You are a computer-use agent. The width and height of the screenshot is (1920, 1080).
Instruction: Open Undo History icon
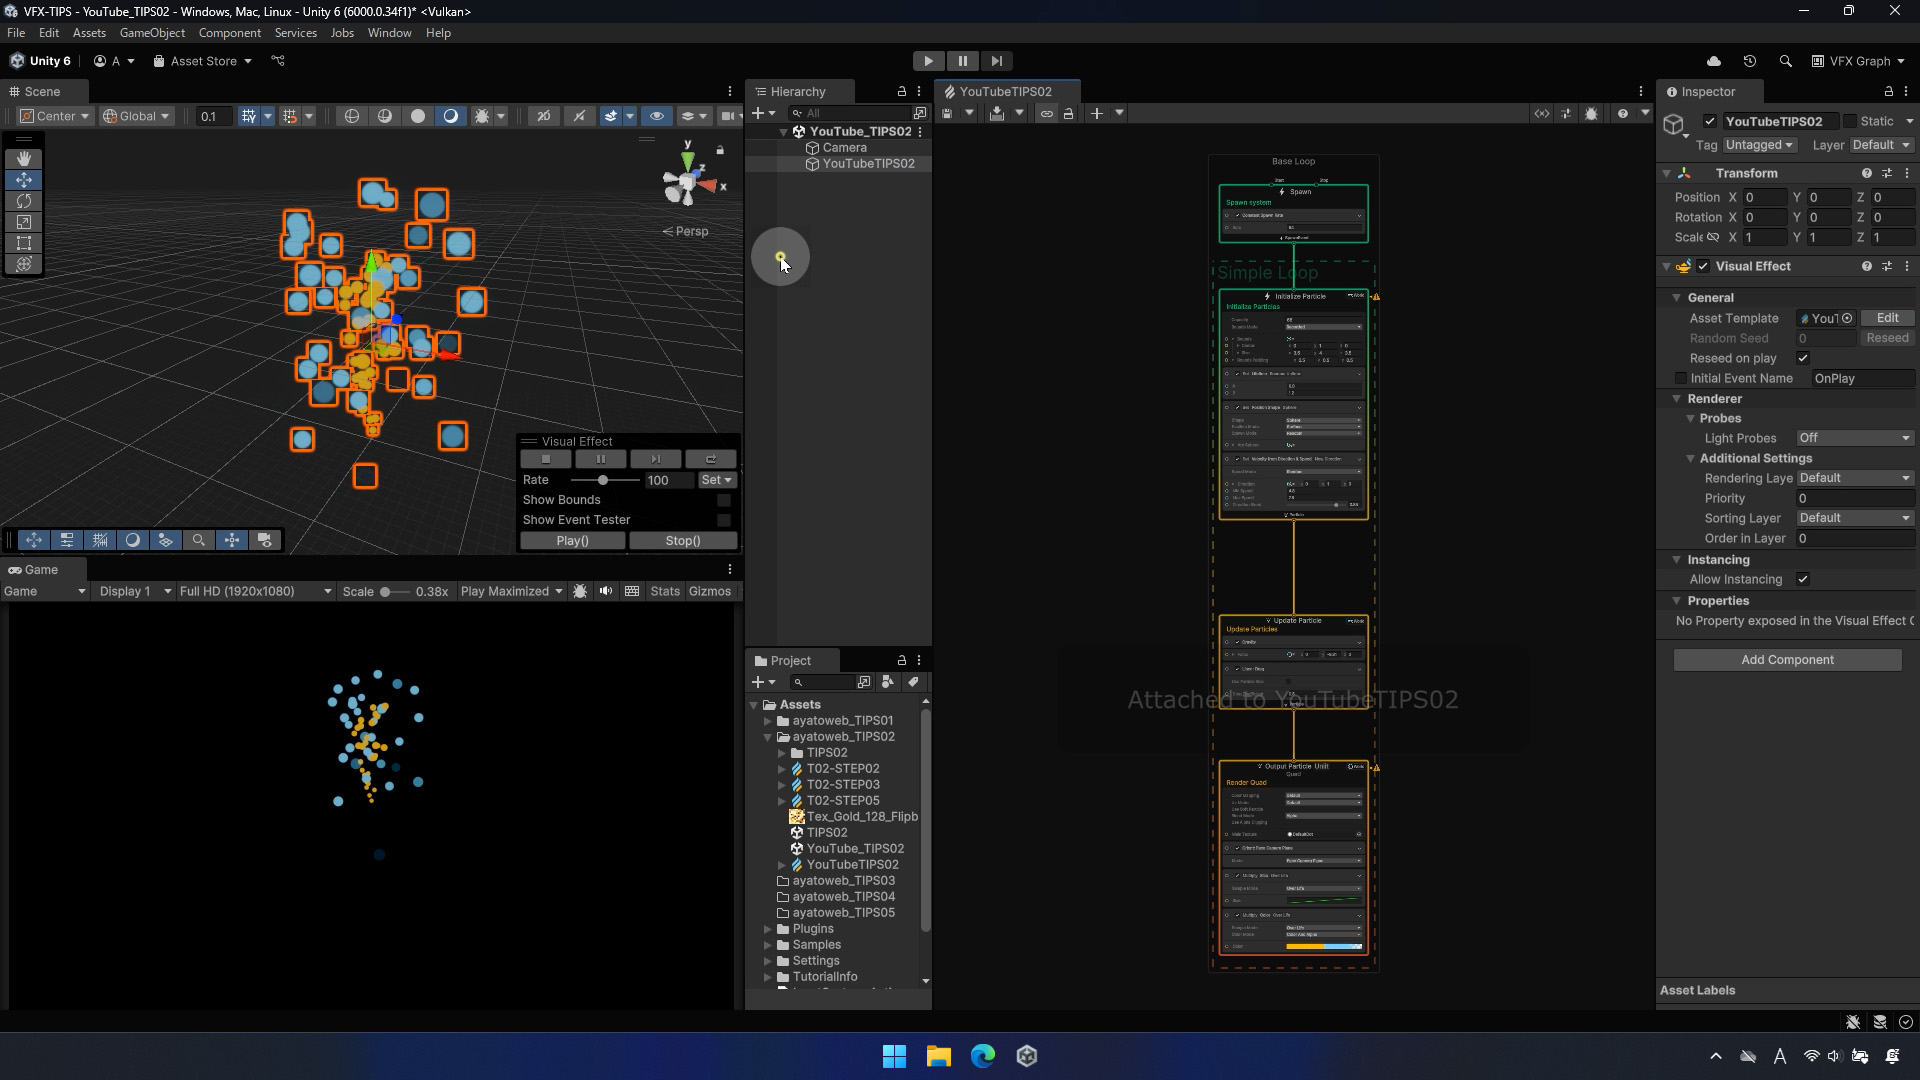click(1749, 61)
